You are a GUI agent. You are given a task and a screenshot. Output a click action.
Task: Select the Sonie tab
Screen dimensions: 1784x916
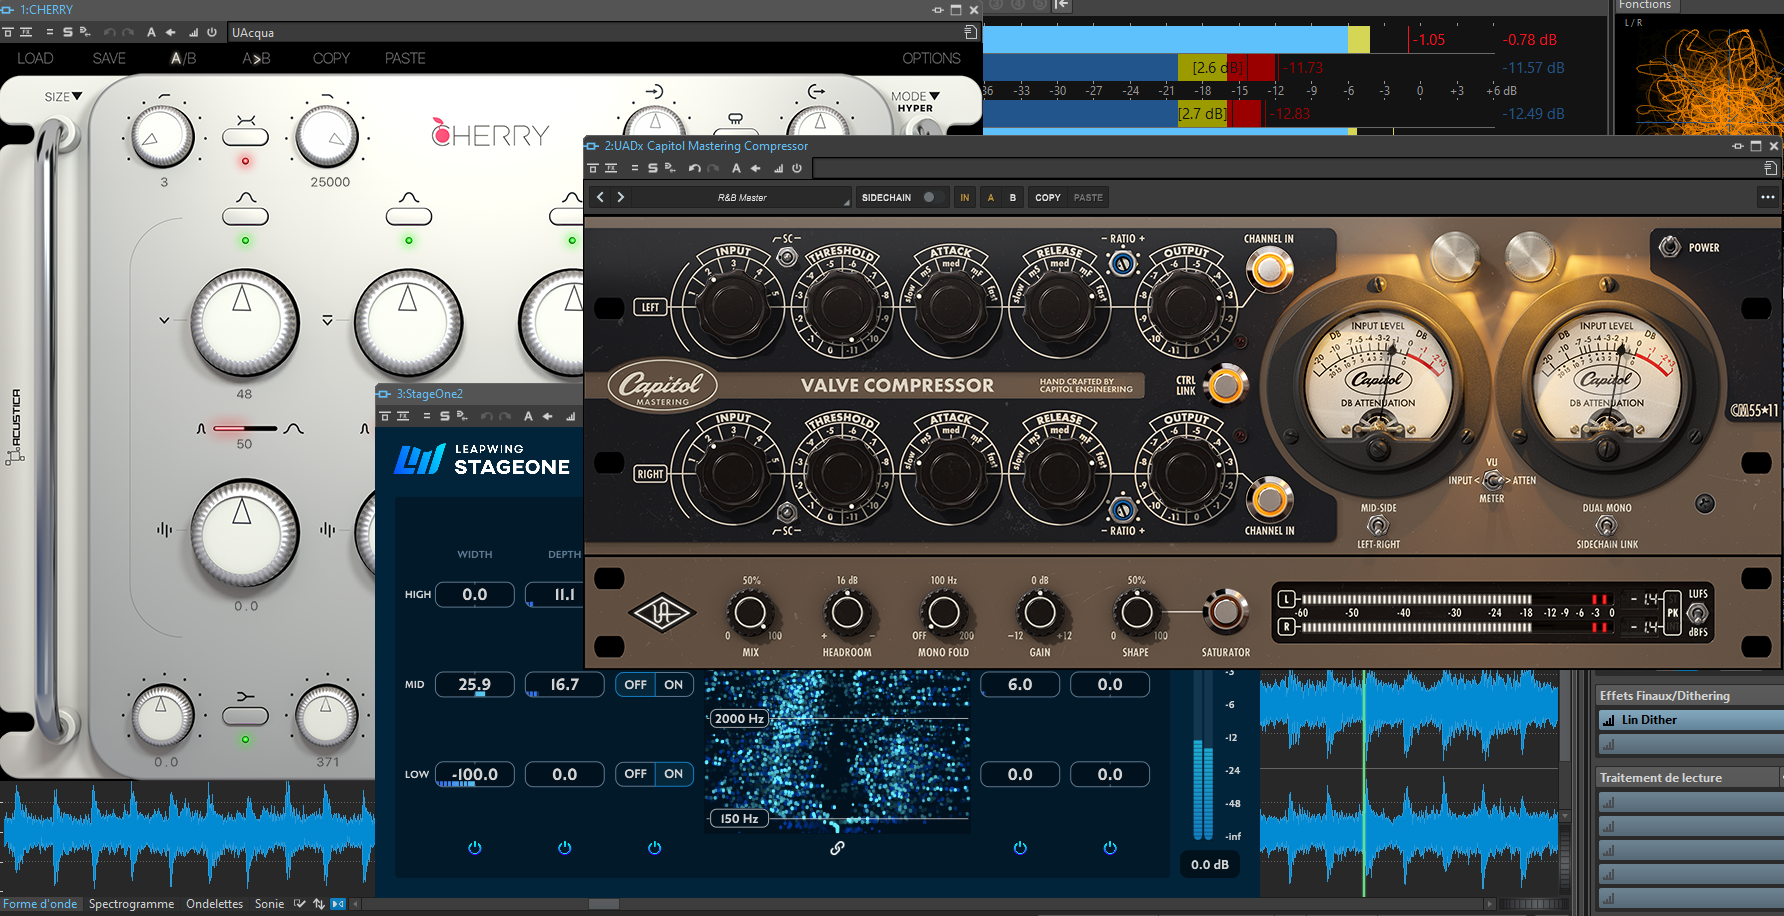pos(269,904)
